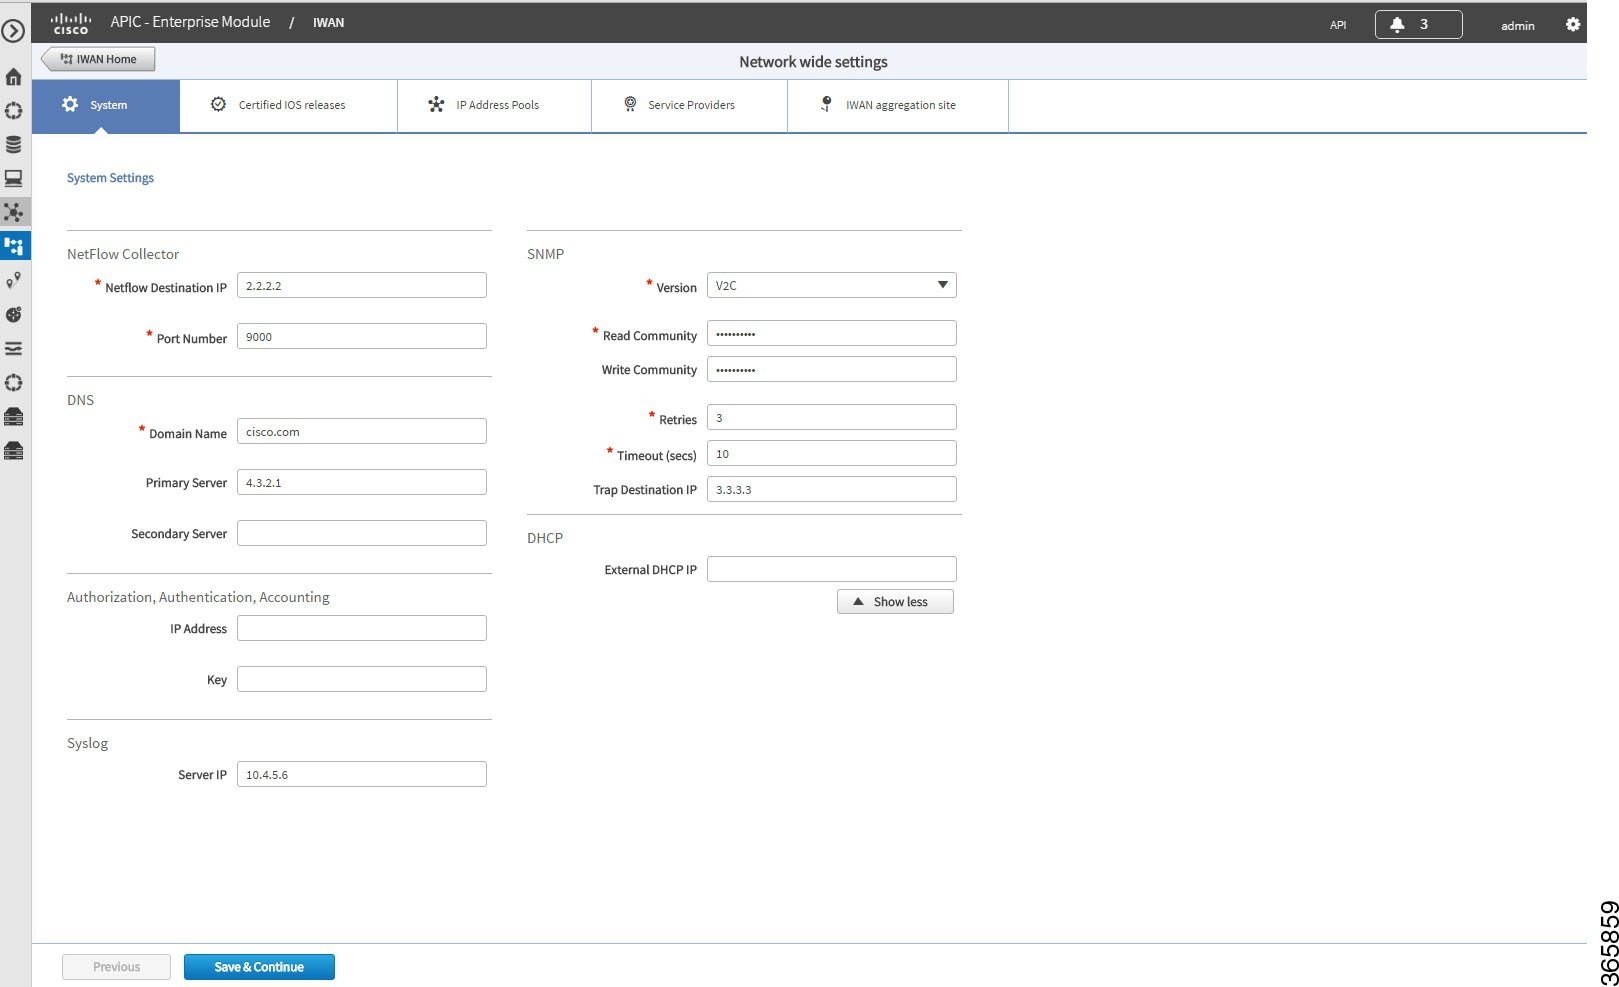
Task: Click the System Settings heading
Action: point(110,178)
